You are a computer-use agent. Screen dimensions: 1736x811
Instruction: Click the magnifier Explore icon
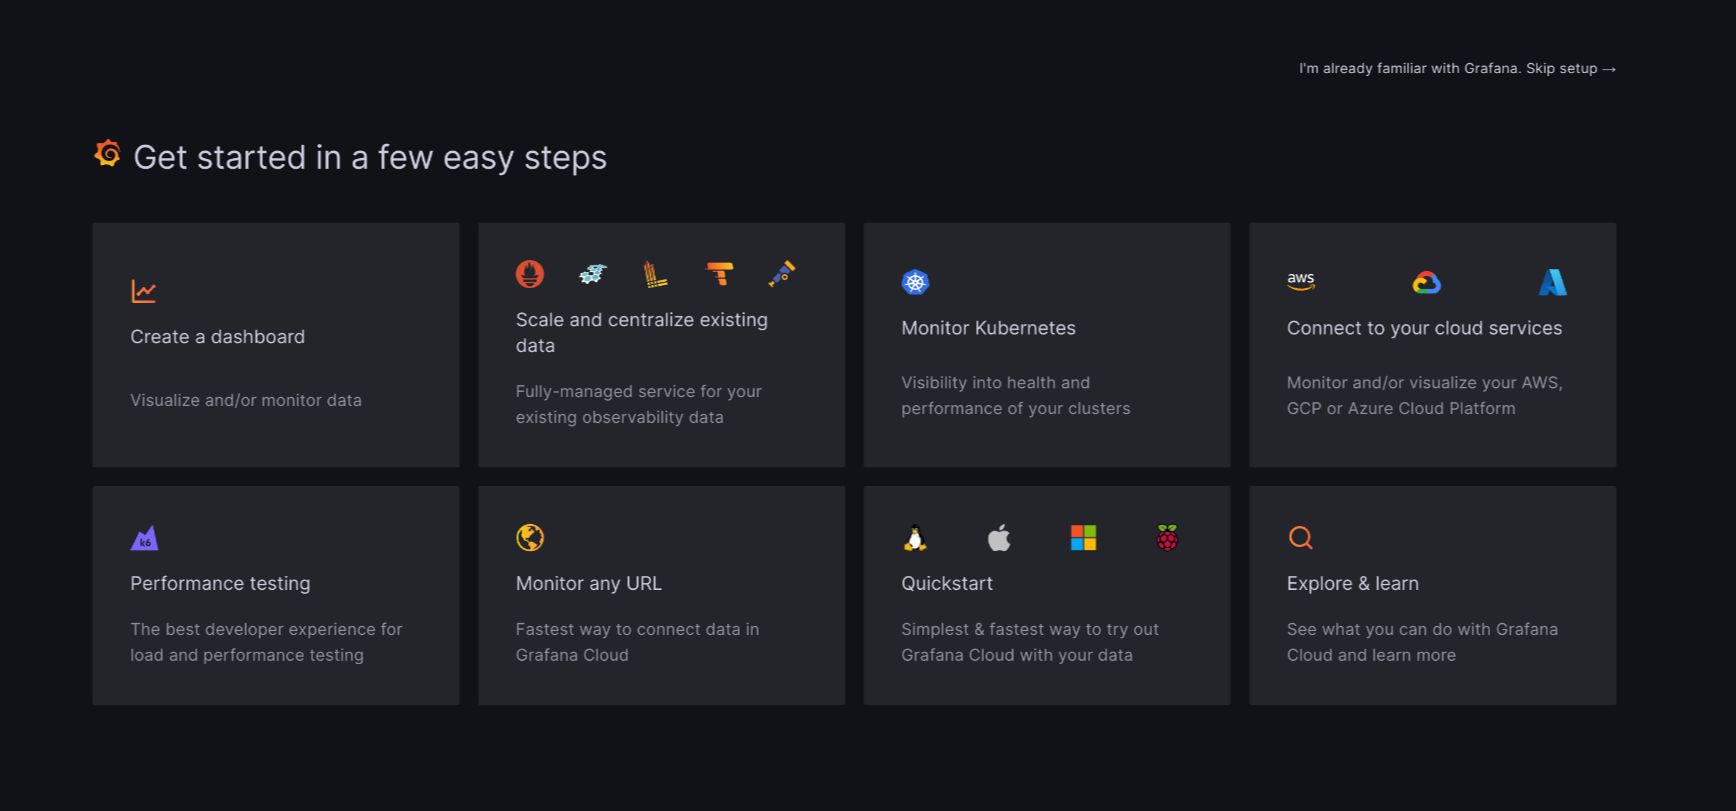pos(1301,538)
